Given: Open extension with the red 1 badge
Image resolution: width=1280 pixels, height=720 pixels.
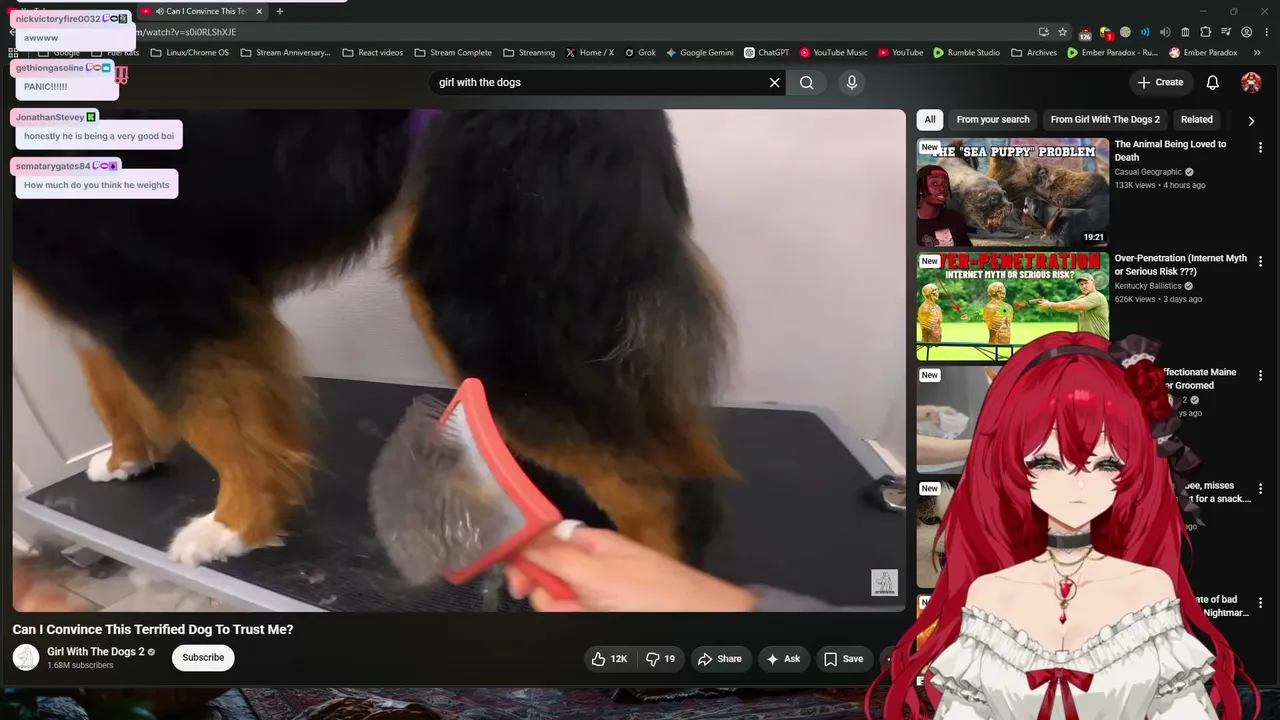Looking at the screenshot, I should tap(1106, 33).
